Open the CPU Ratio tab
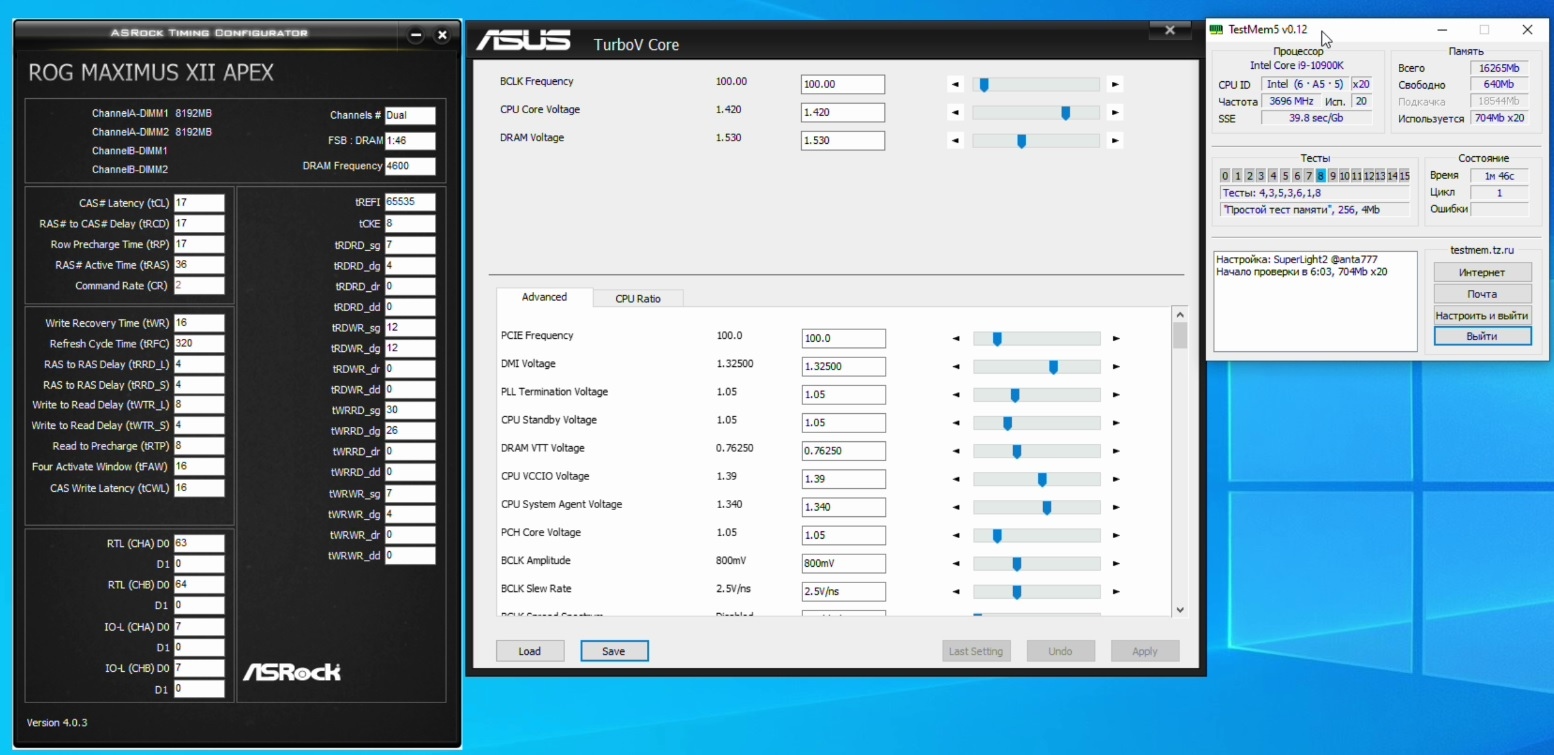 [x=638, y=298]
